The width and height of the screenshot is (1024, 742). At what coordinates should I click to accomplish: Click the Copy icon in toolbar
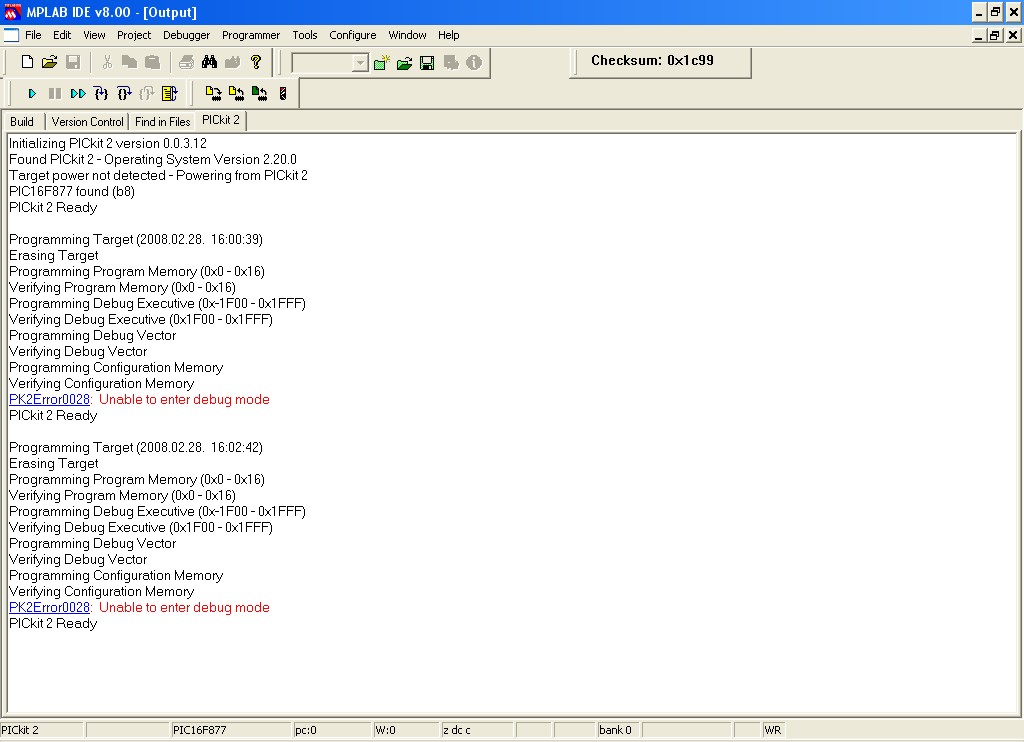129,62
